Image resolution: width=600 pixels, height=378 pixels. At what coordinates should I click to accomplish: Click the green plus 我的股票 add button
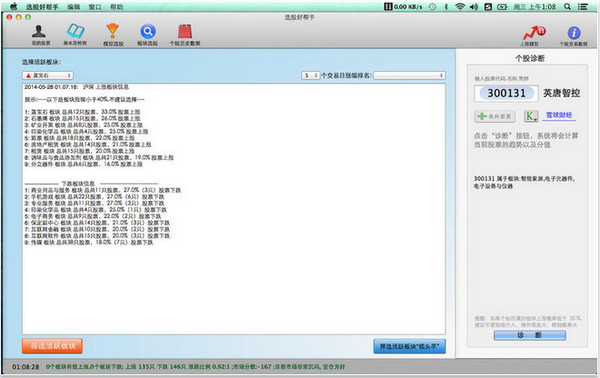tap(495, 116)
